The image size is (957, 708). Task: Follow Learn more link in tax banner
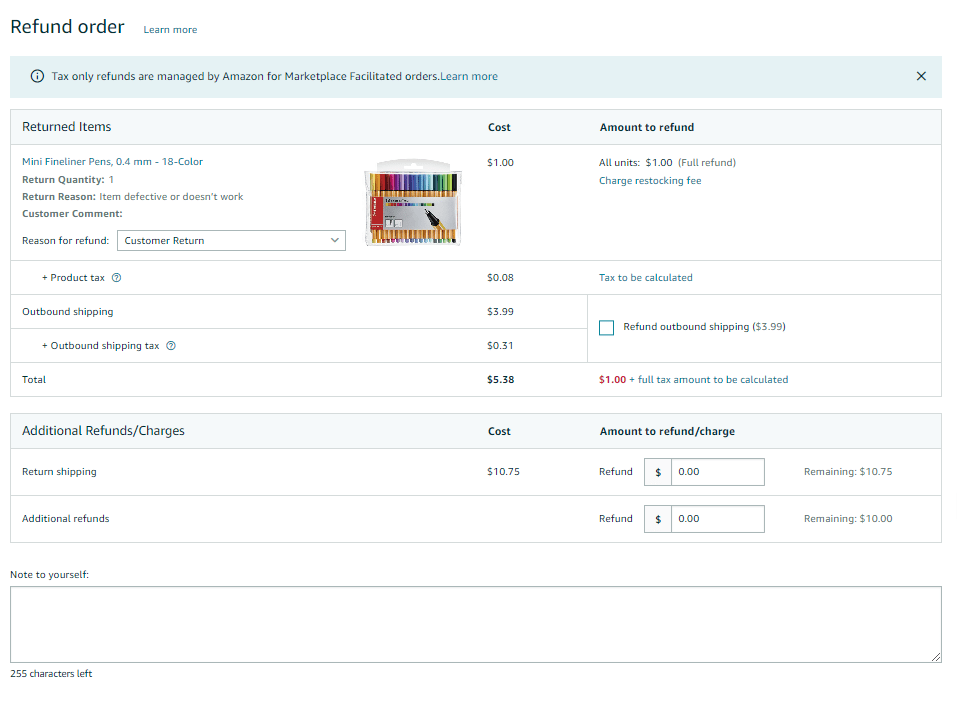469,76
